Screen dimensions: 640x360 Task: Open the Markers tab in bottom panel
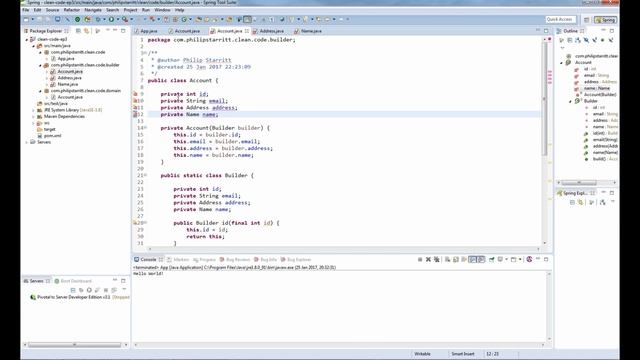181,260
